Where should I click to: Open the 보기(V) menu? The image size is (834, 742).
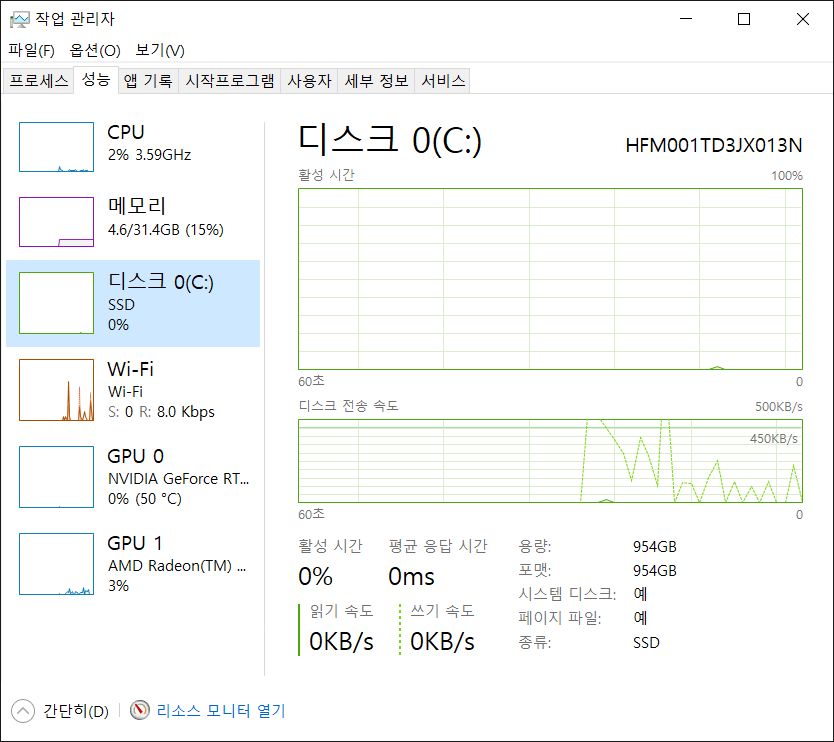point(160,50)
